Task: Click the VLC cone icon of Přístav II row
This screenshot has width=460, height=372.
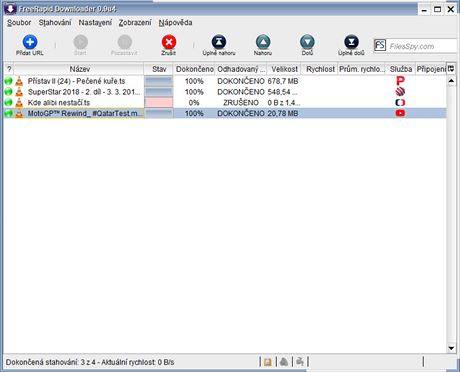Action: coord(20,81)
